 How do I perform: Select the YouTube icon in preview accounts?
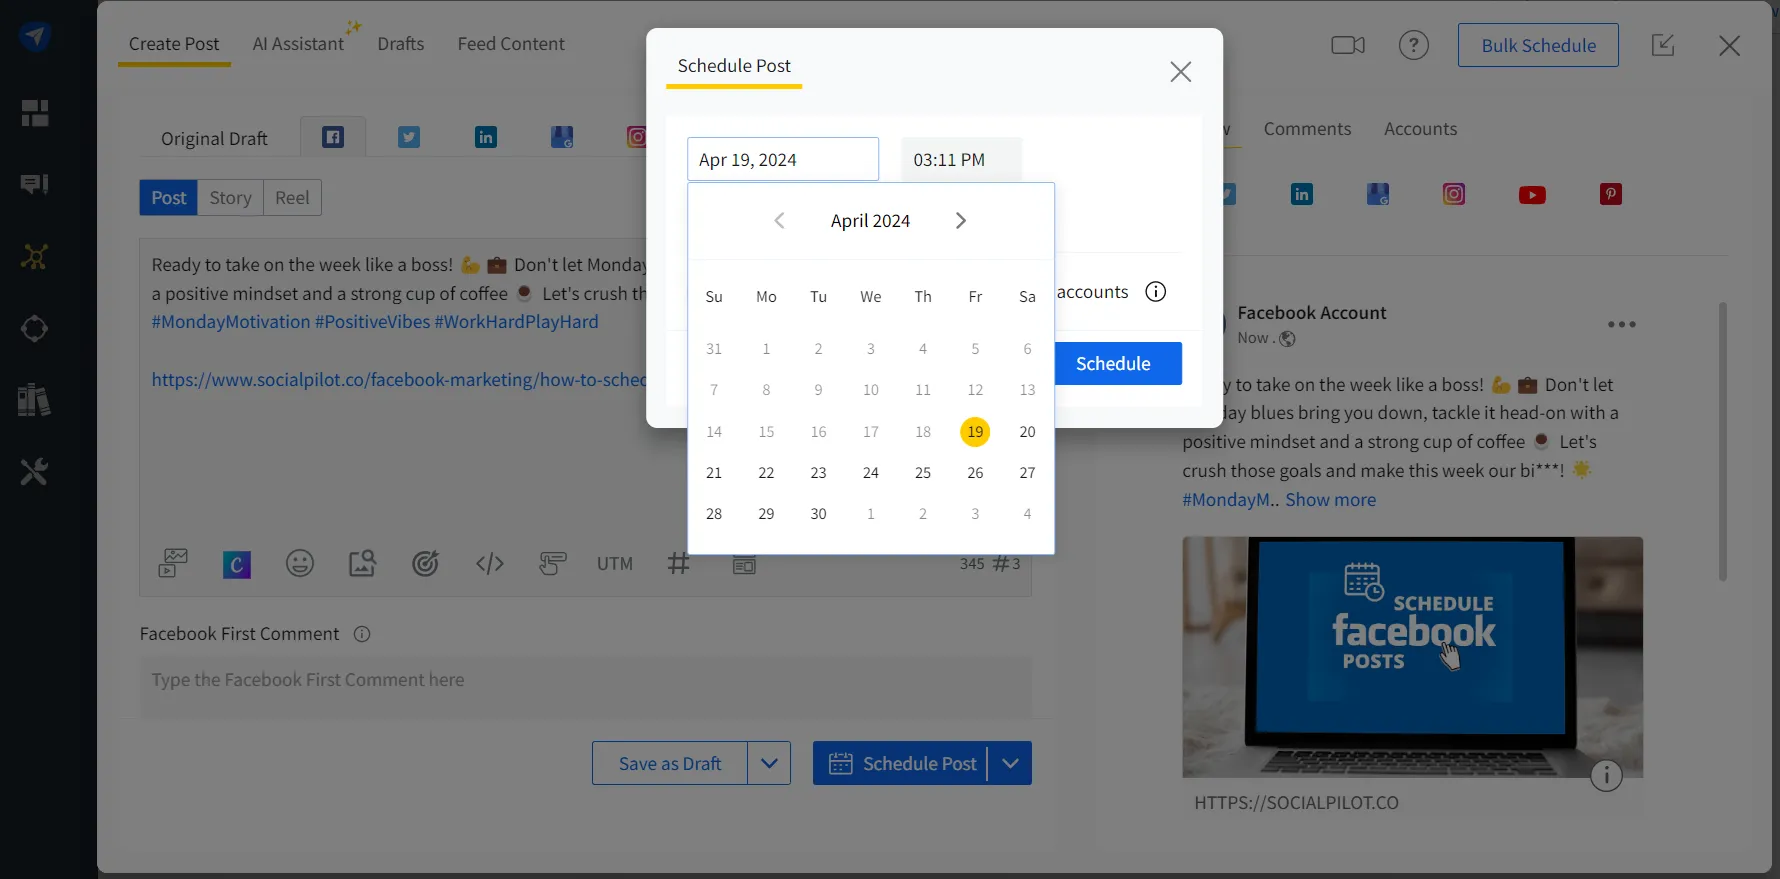[1531, 195]
